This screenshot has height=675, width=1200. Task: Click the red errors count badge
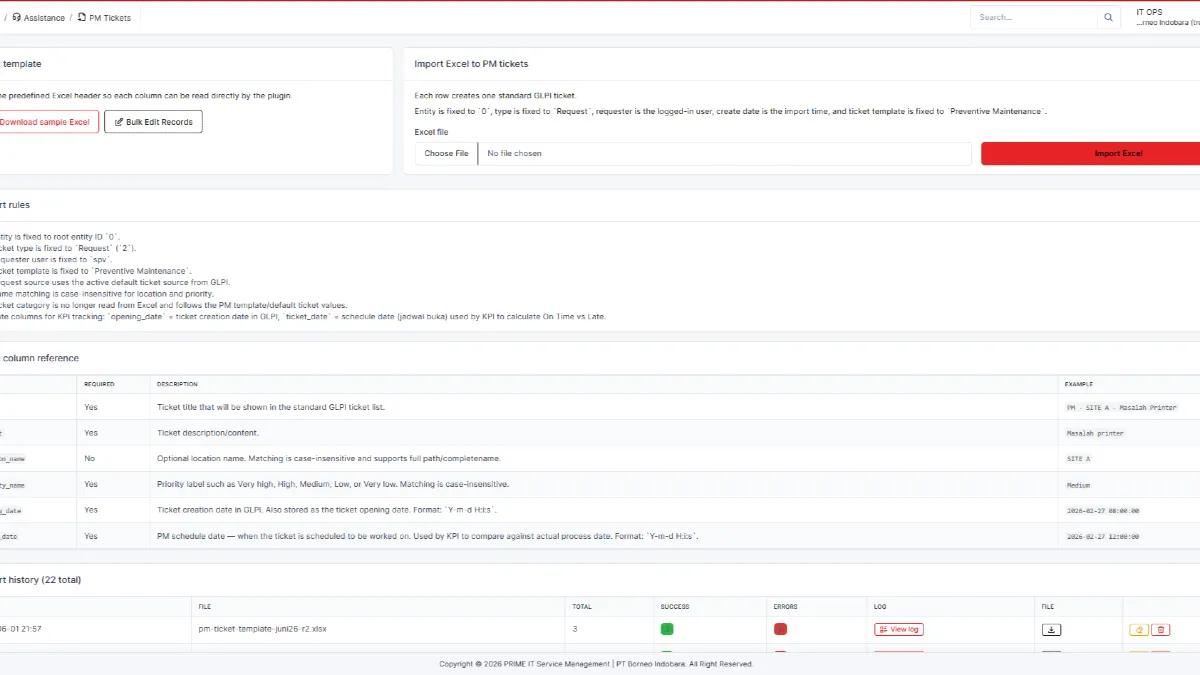pyautogui.click(x=780, y=629)
